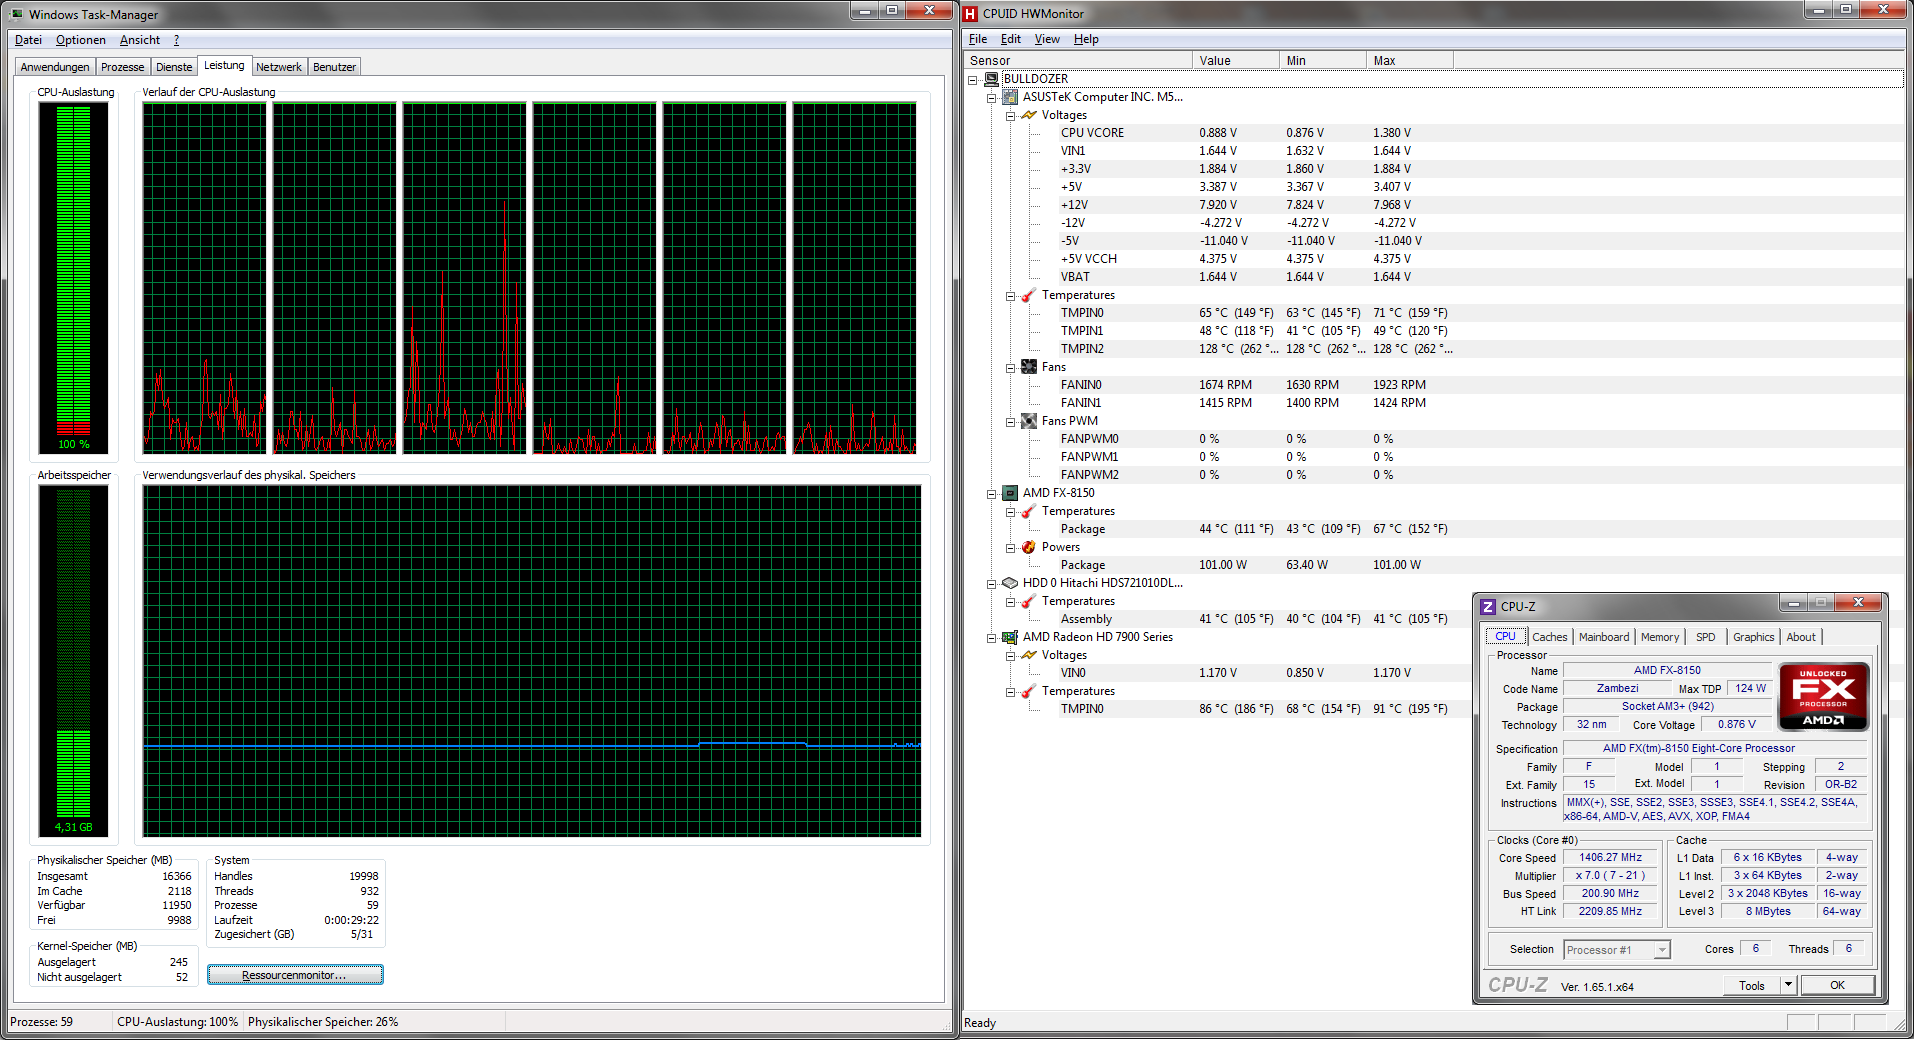Click the computer icon beside BULLDOZER
Image resolution: width=1920 pixels, height=1040 pixels.
pos(991,79)
